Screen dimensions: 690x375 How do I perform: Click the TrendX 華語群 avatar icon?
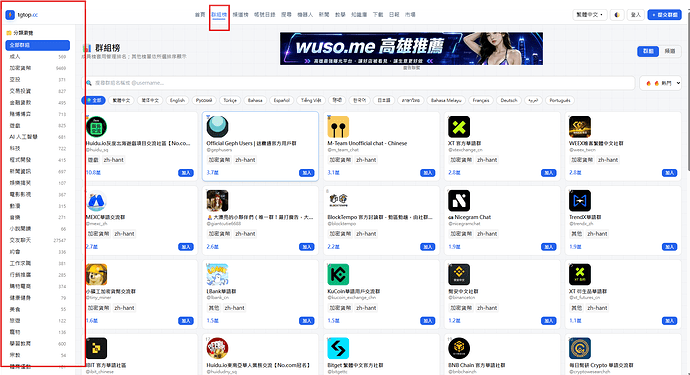tap(580, 201)
